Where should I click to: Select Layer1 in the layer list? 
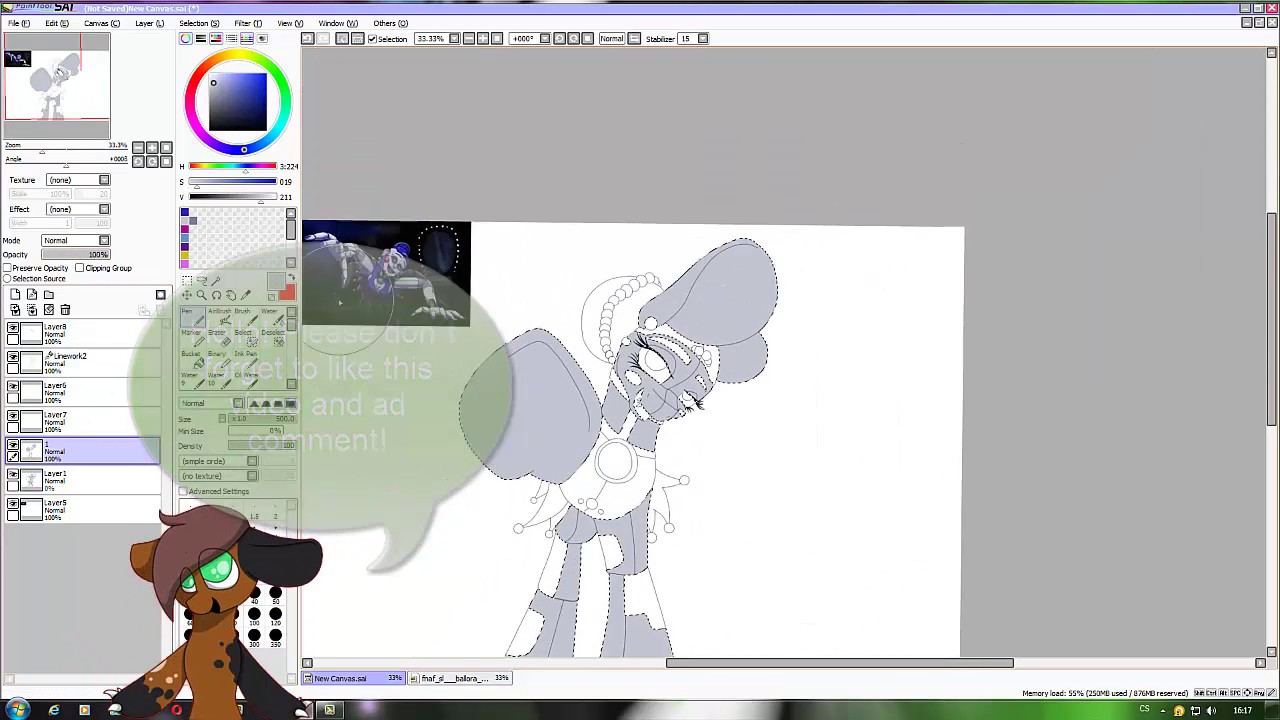click(x=82, y=481)
